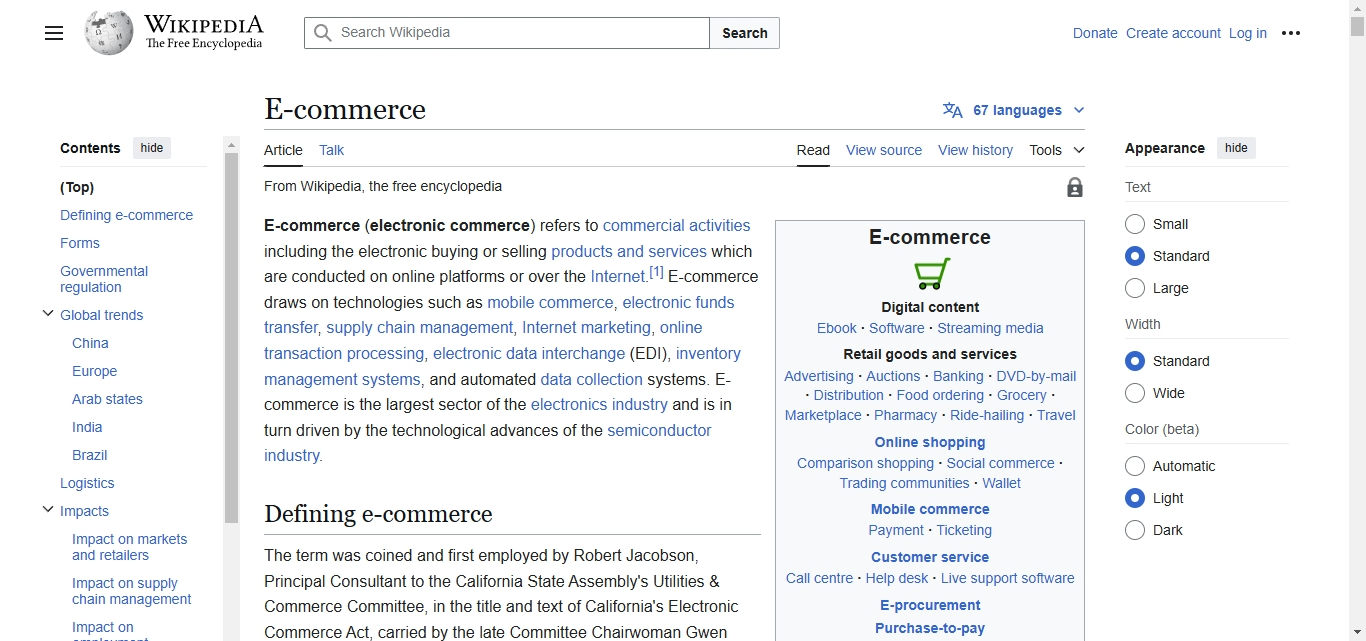The width and height of the screenshot is (1366, 641).
Task: Click the Log in link
Action: click(x=1248, y=33)
